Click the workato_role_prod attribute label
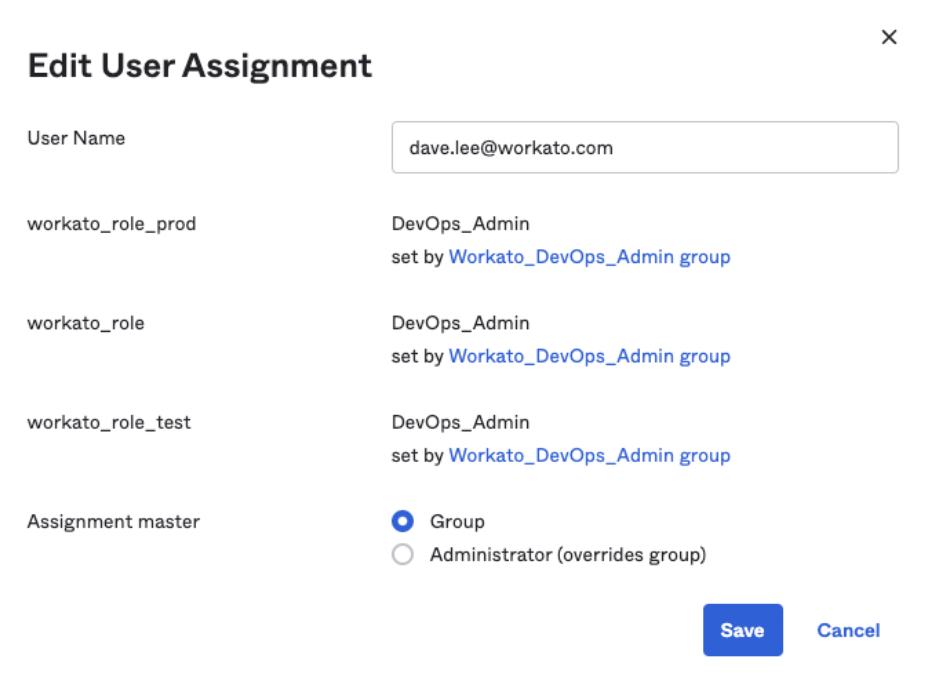Image resolution: width=928 pixels, height=684 pixels. pyautogui.click(x=111, y=224)
